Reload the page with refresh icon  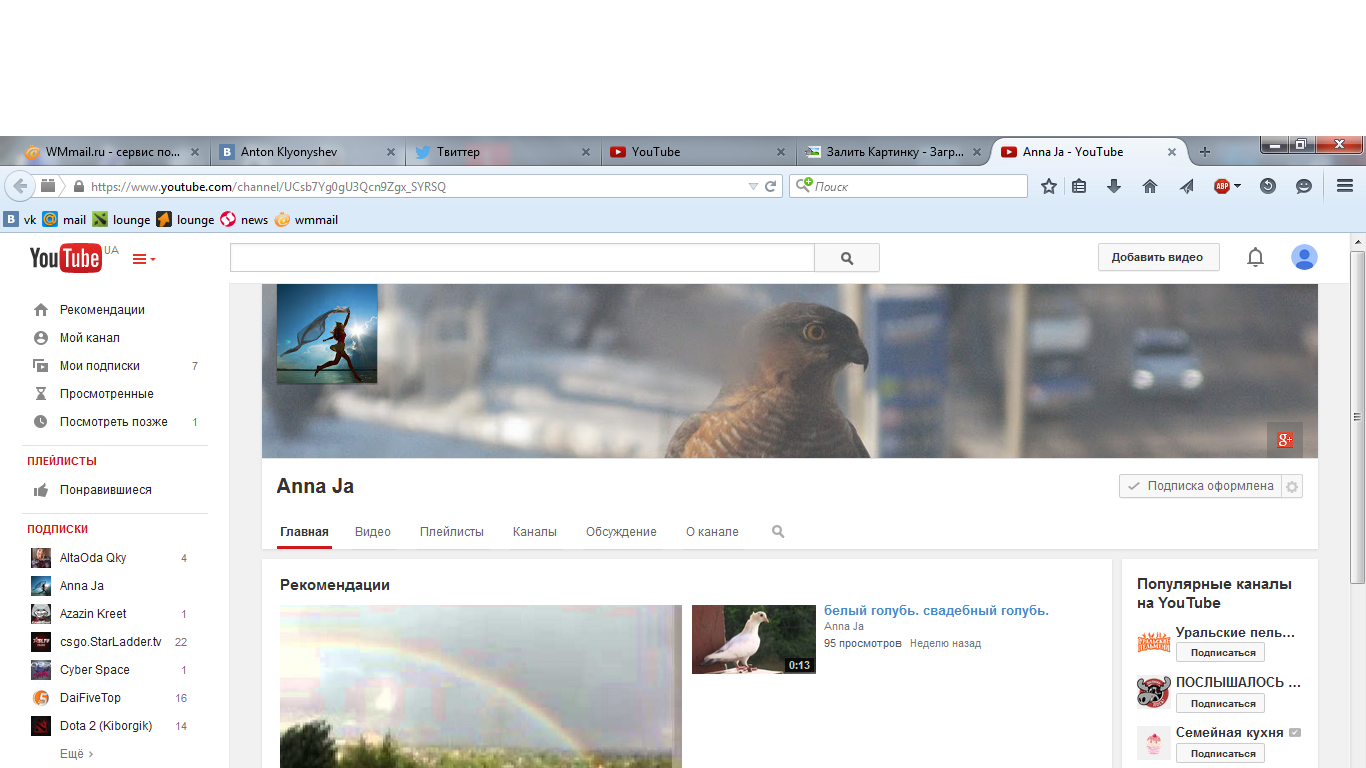point(771,186)
